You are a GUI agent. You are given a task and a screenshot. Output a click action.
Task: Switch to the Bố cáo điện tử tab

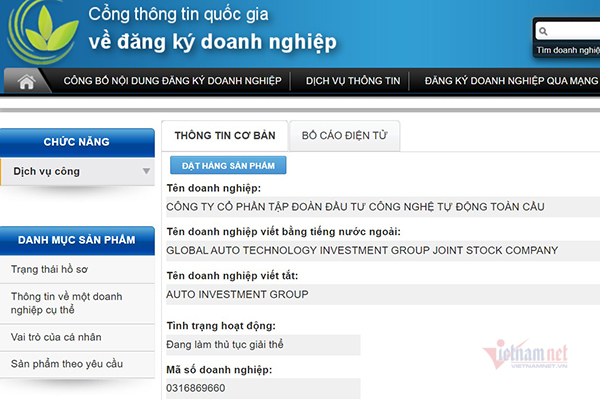tap(344, 135)
